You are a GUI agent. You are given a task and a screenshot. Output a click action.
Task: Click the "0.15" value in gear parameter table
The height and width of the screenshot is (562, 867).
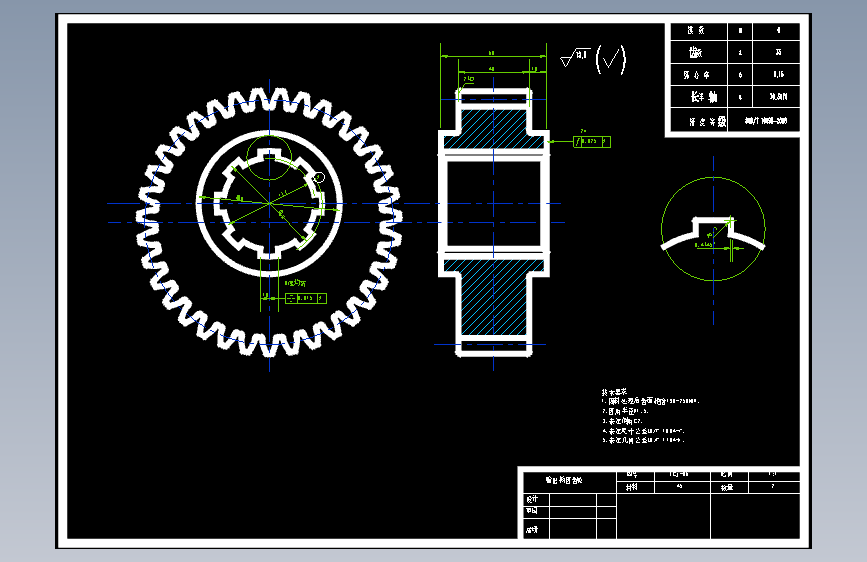(x=777, y=75)
